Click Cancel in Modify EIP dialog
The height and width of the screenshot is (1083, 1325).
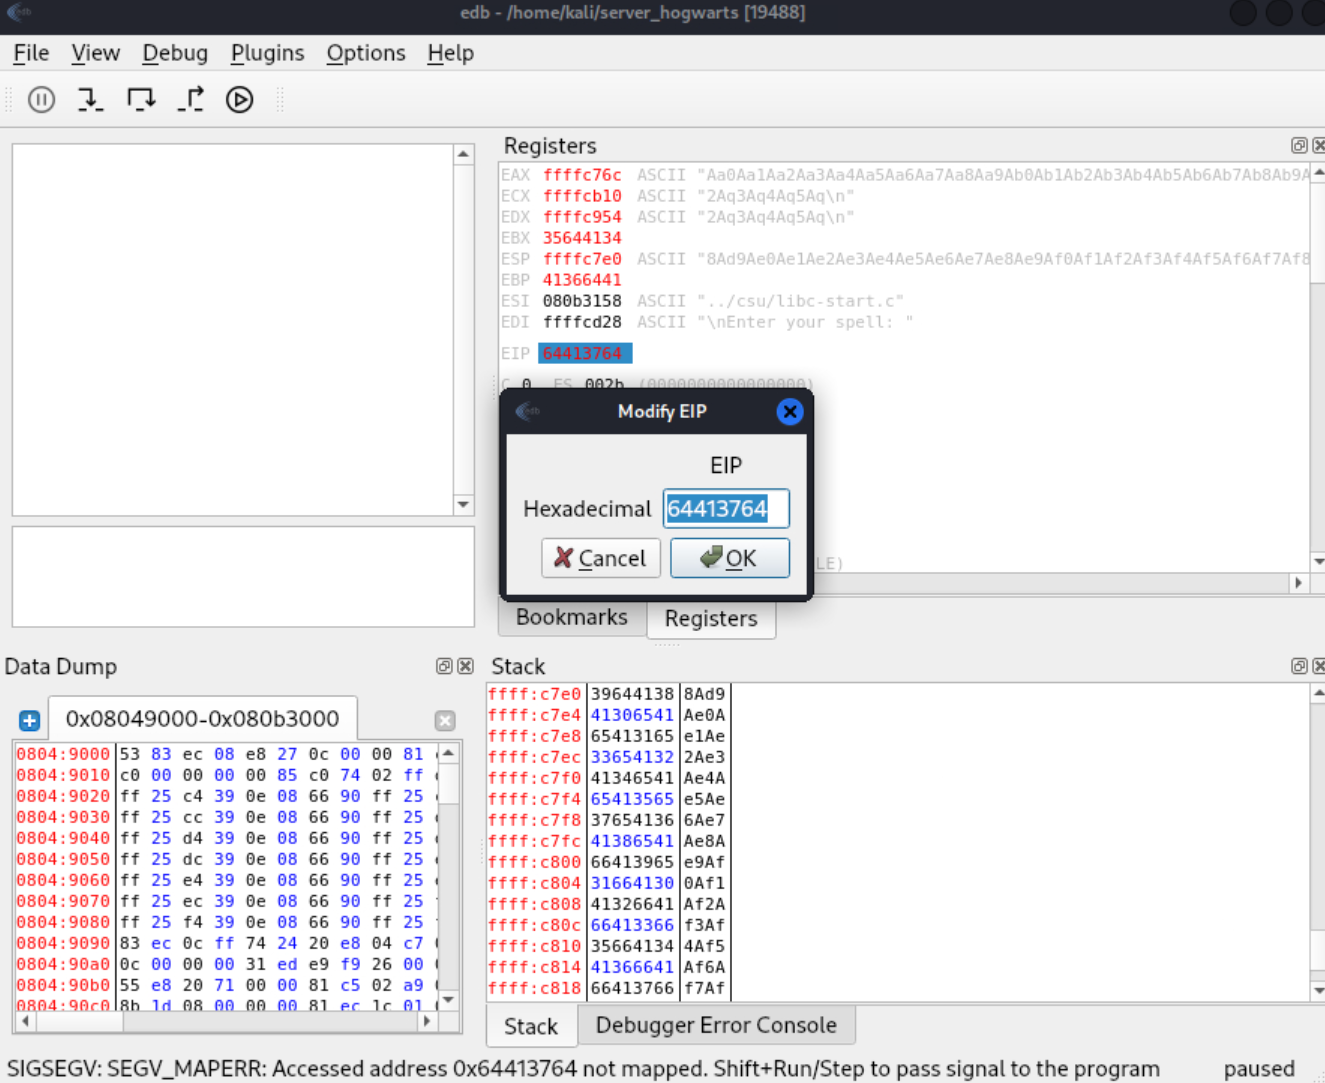click(x=600, y=558)
